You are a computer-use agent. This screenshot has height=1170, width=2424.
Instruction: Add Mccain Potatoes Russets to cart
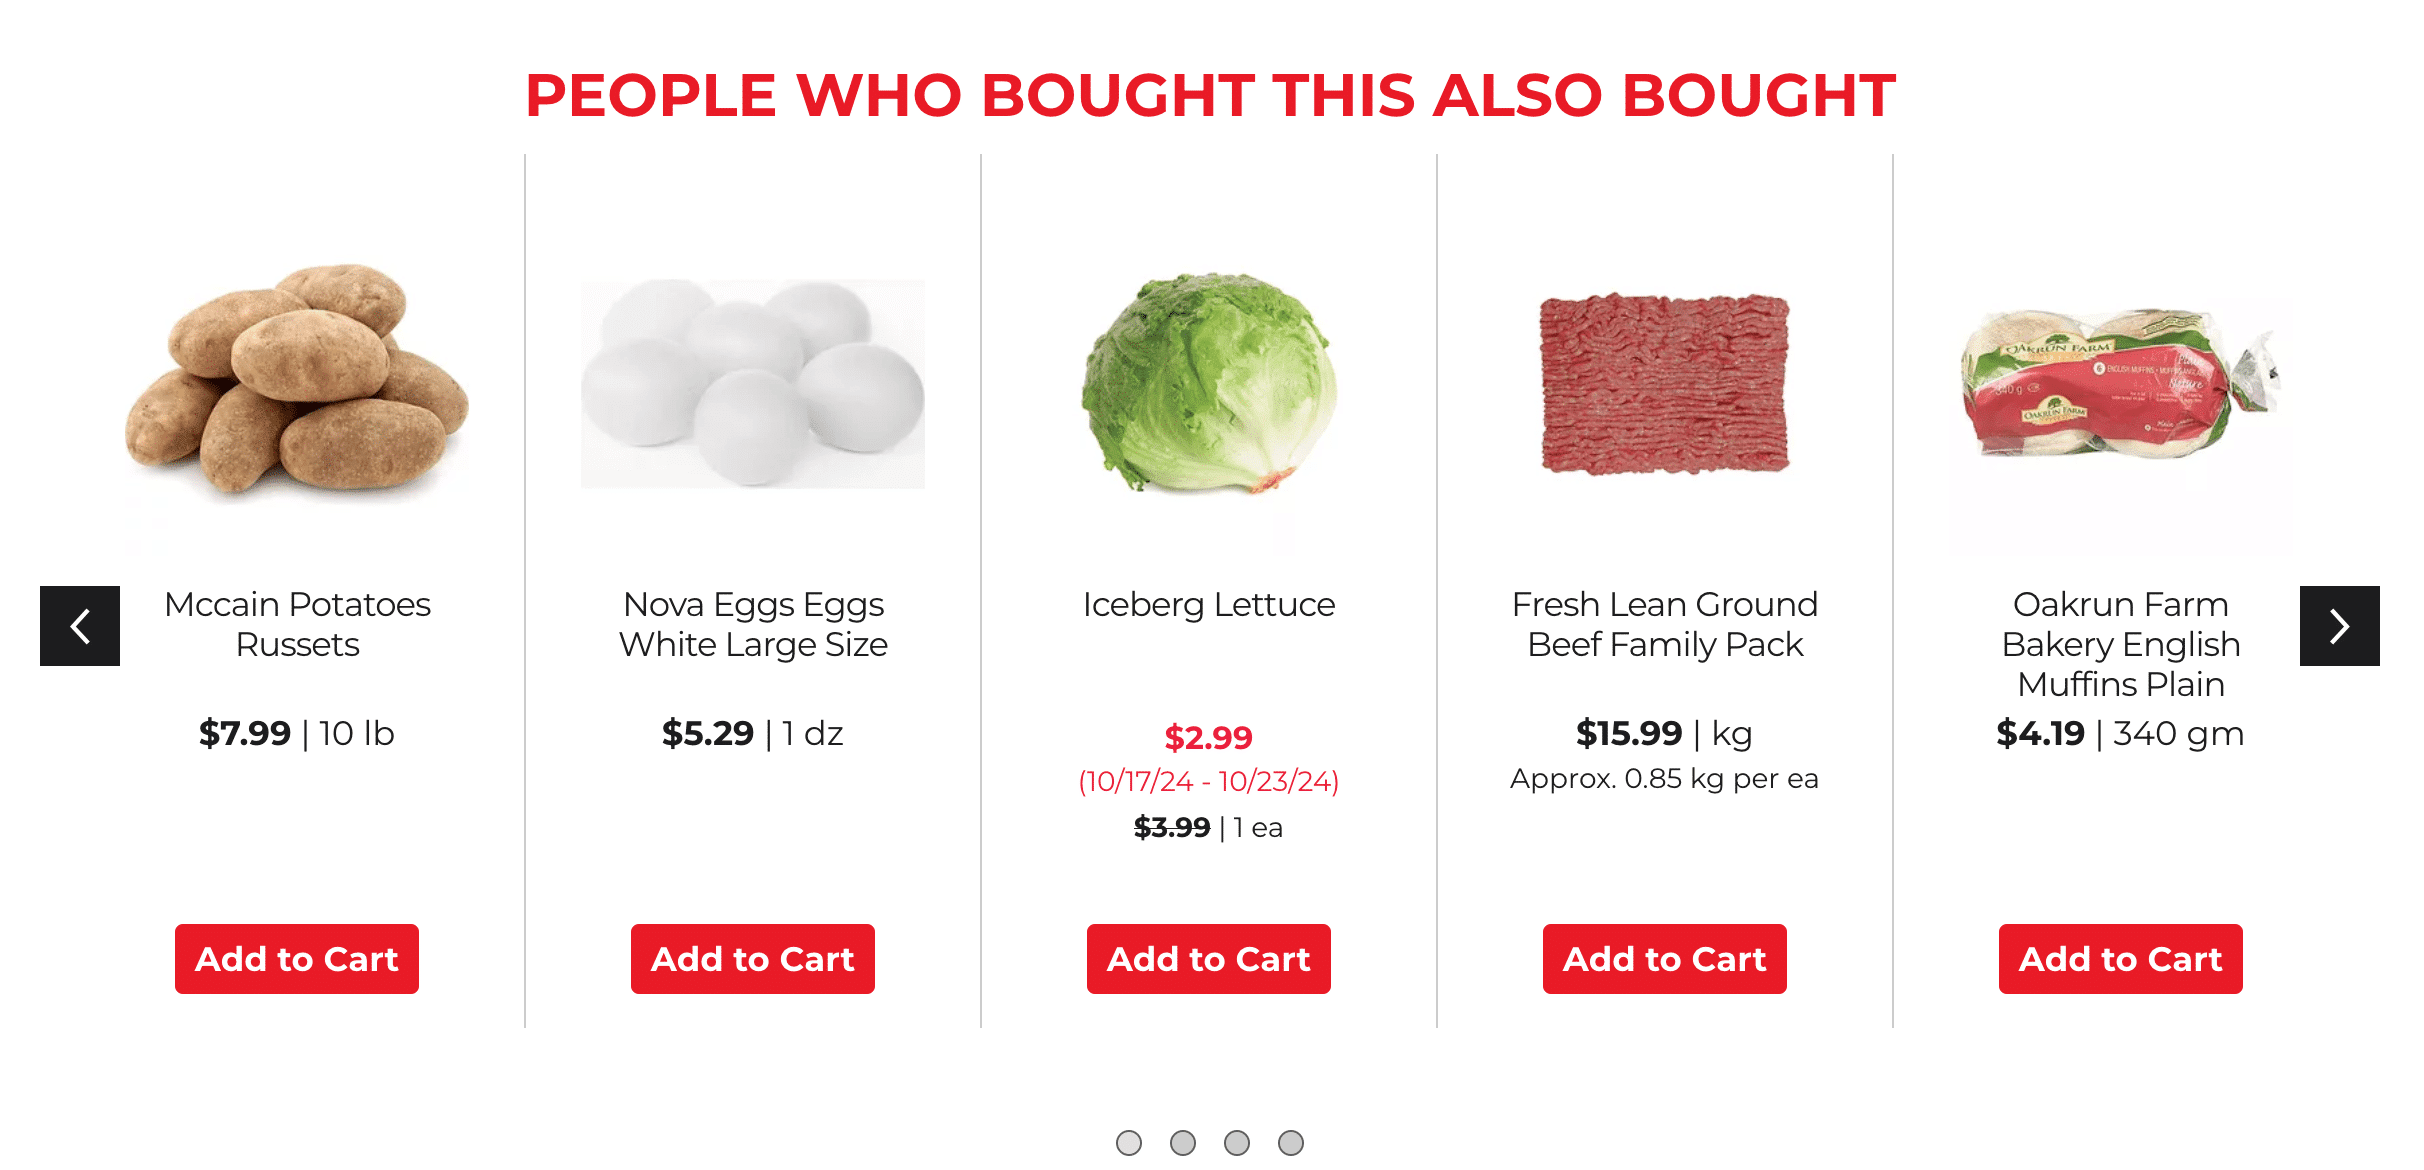tap(297, 959)
